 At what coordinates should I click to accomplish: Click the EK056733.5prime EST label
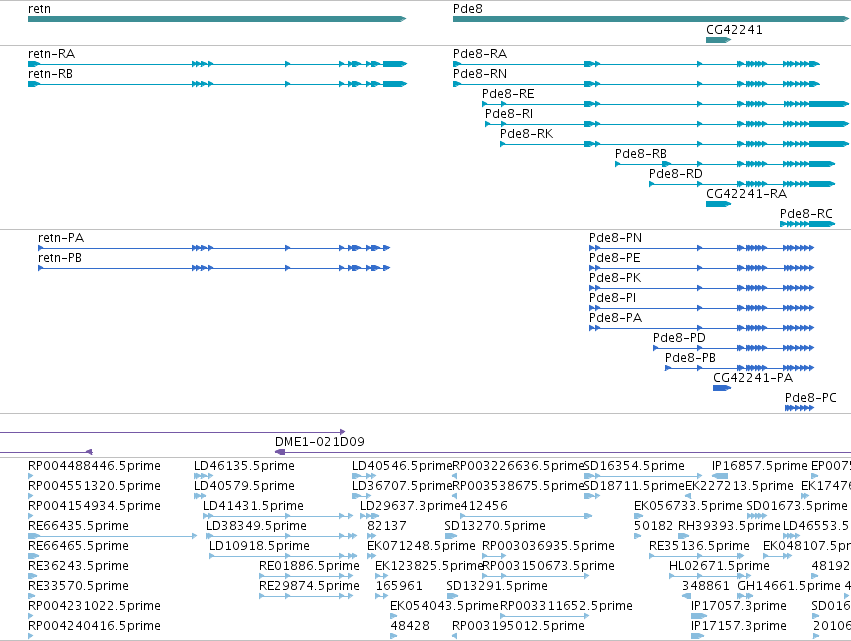point(688,506)
